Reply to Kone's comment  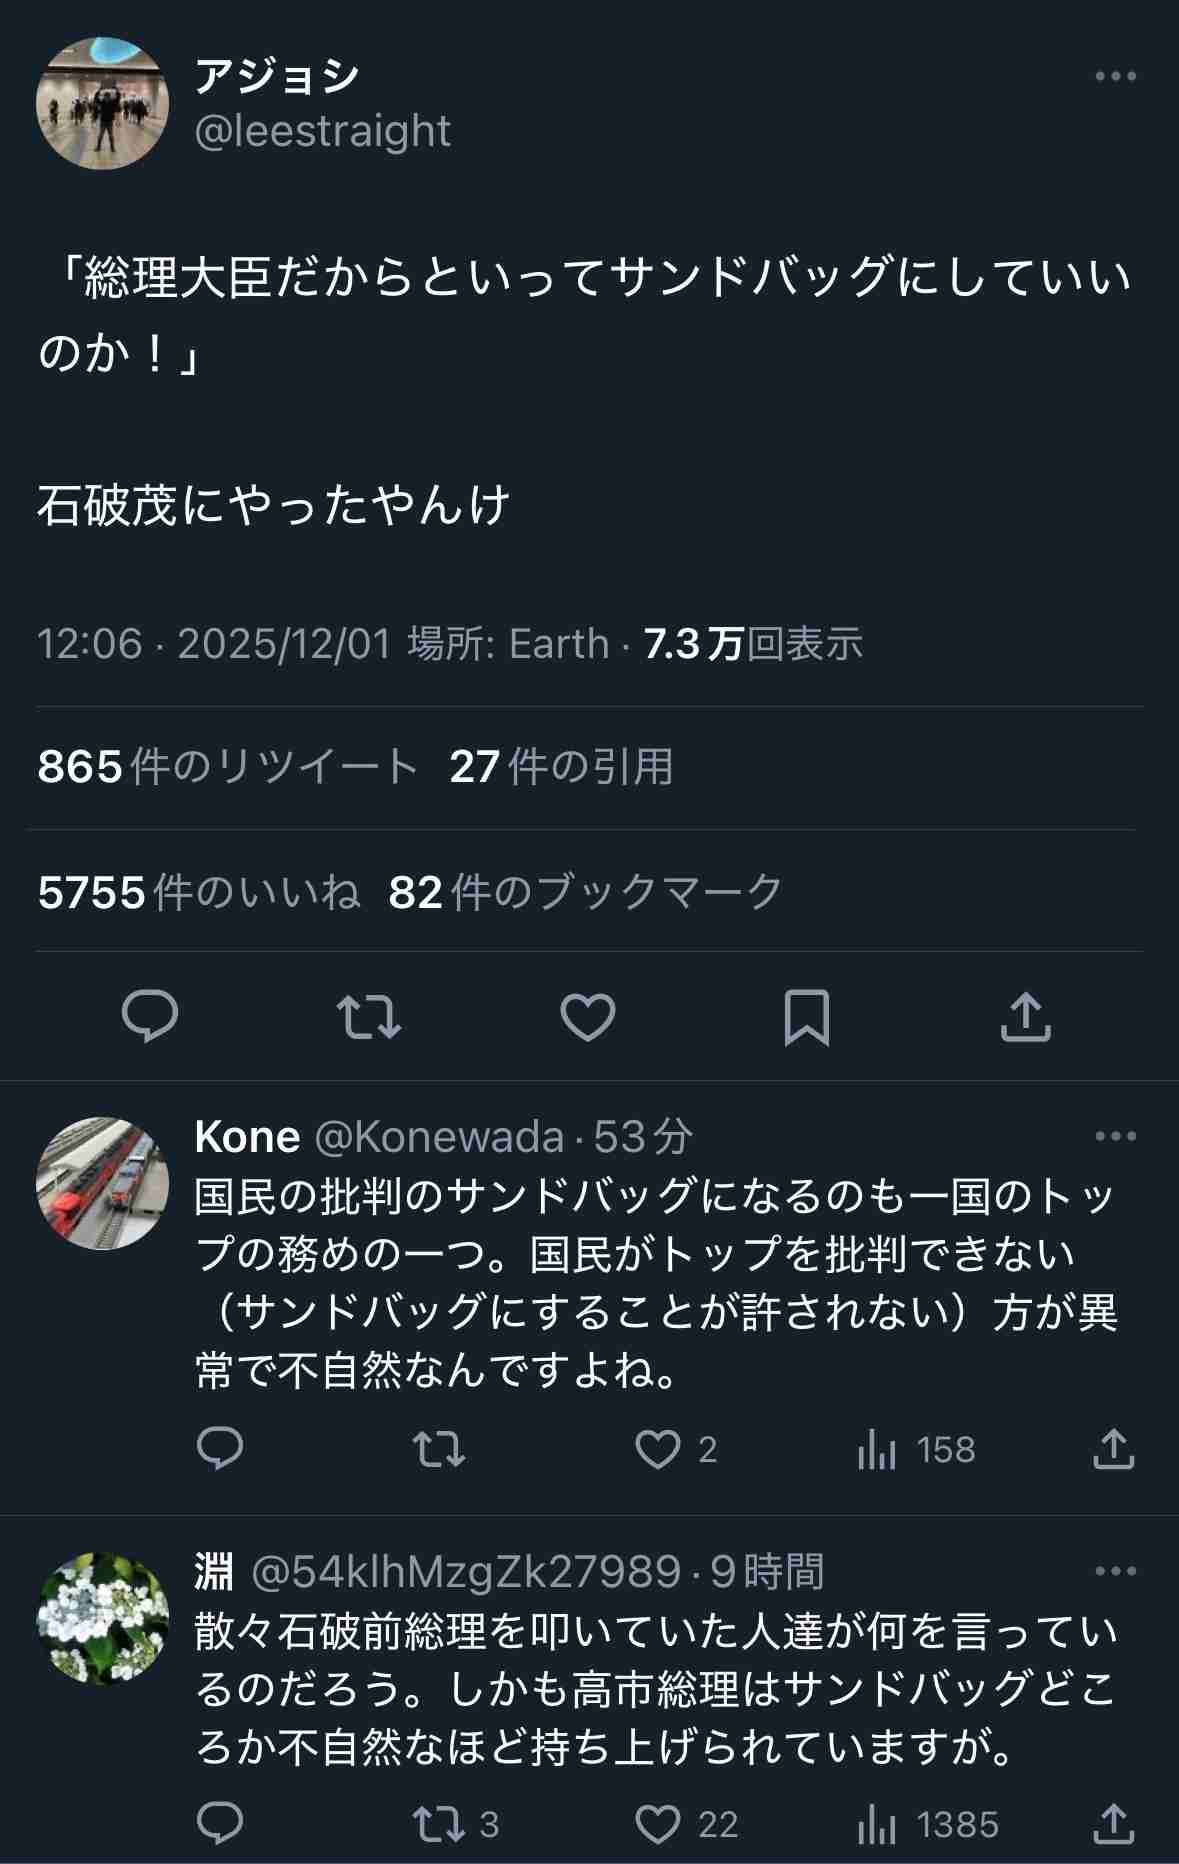point(220,1449)
